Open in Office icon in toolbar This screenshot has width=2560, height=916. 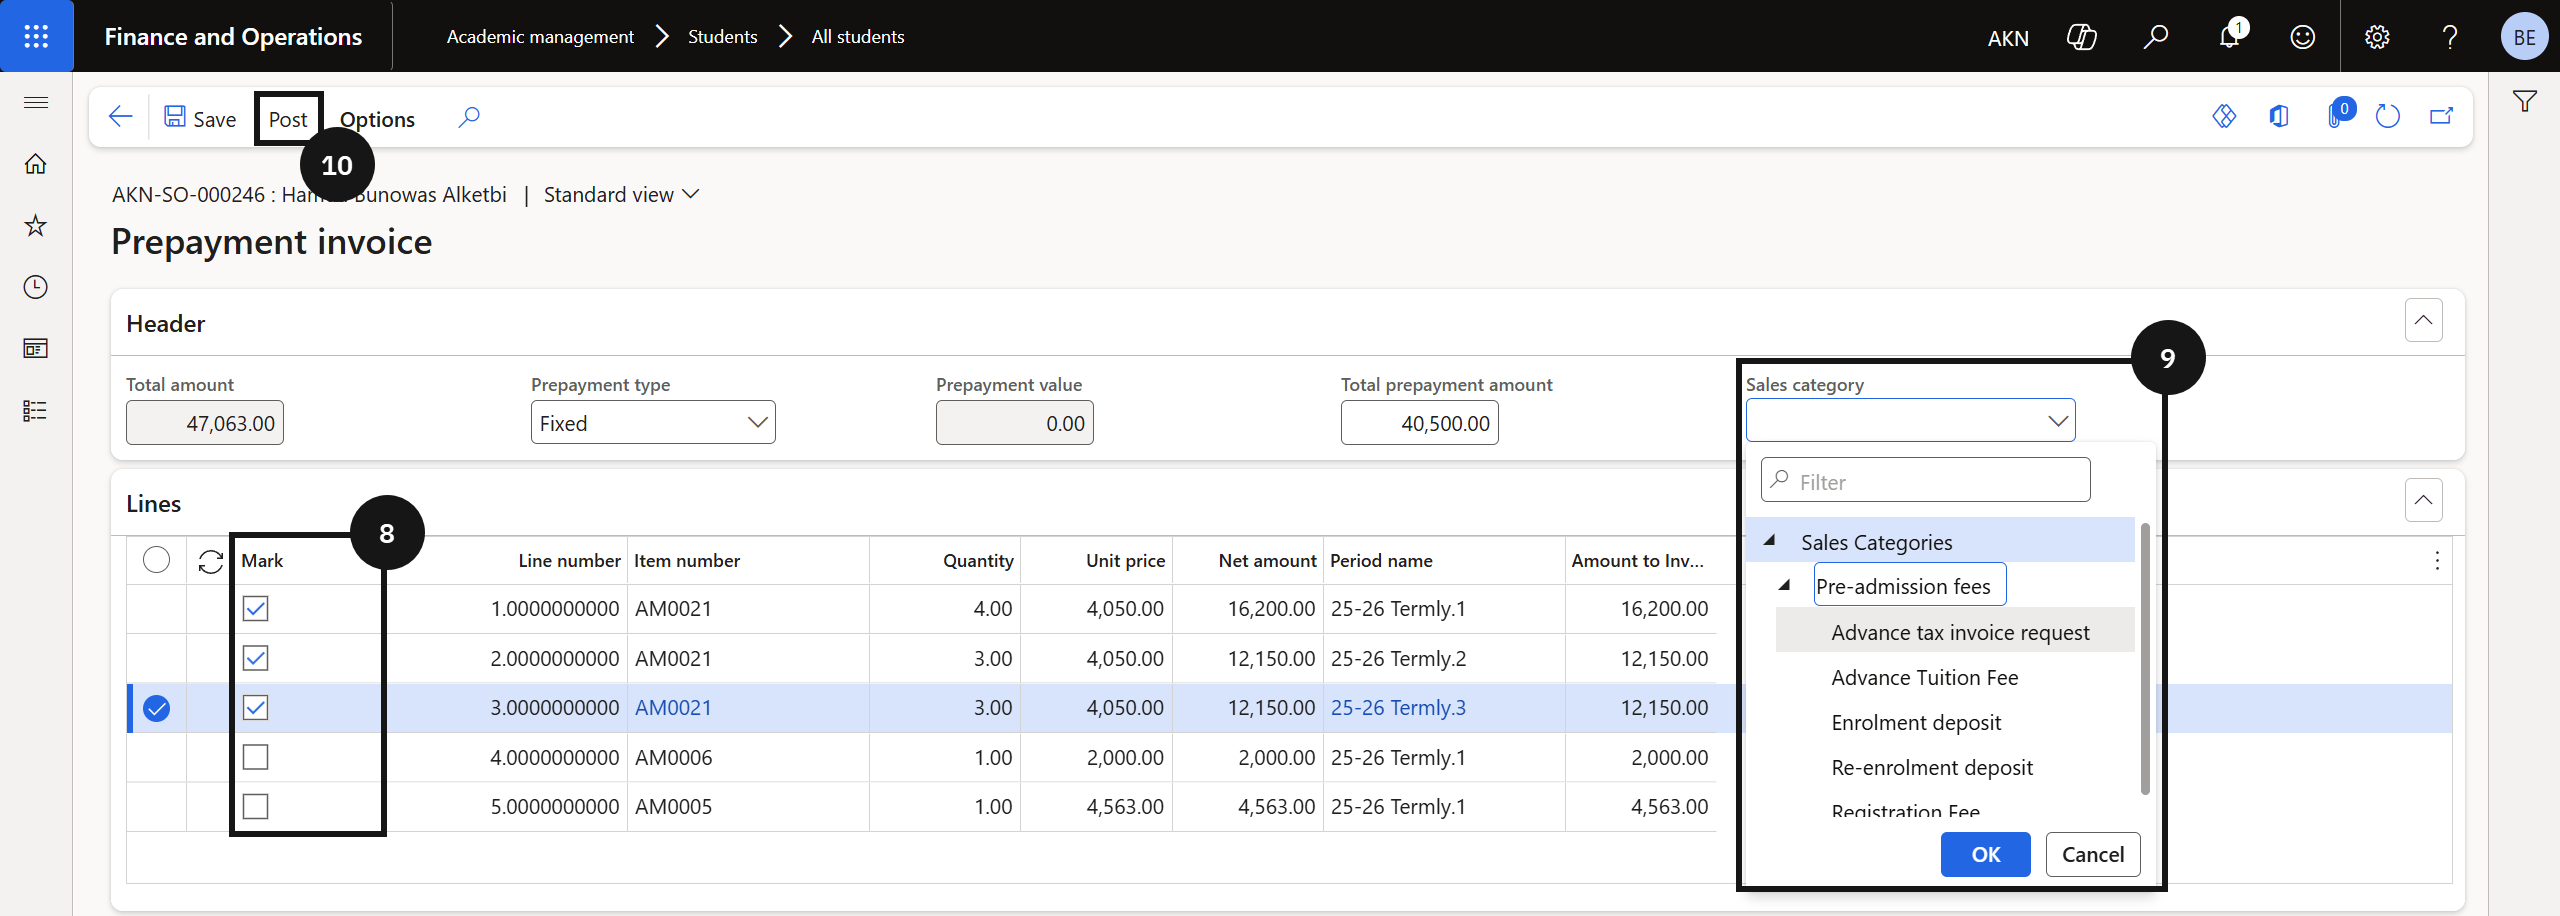[2279, 117]
